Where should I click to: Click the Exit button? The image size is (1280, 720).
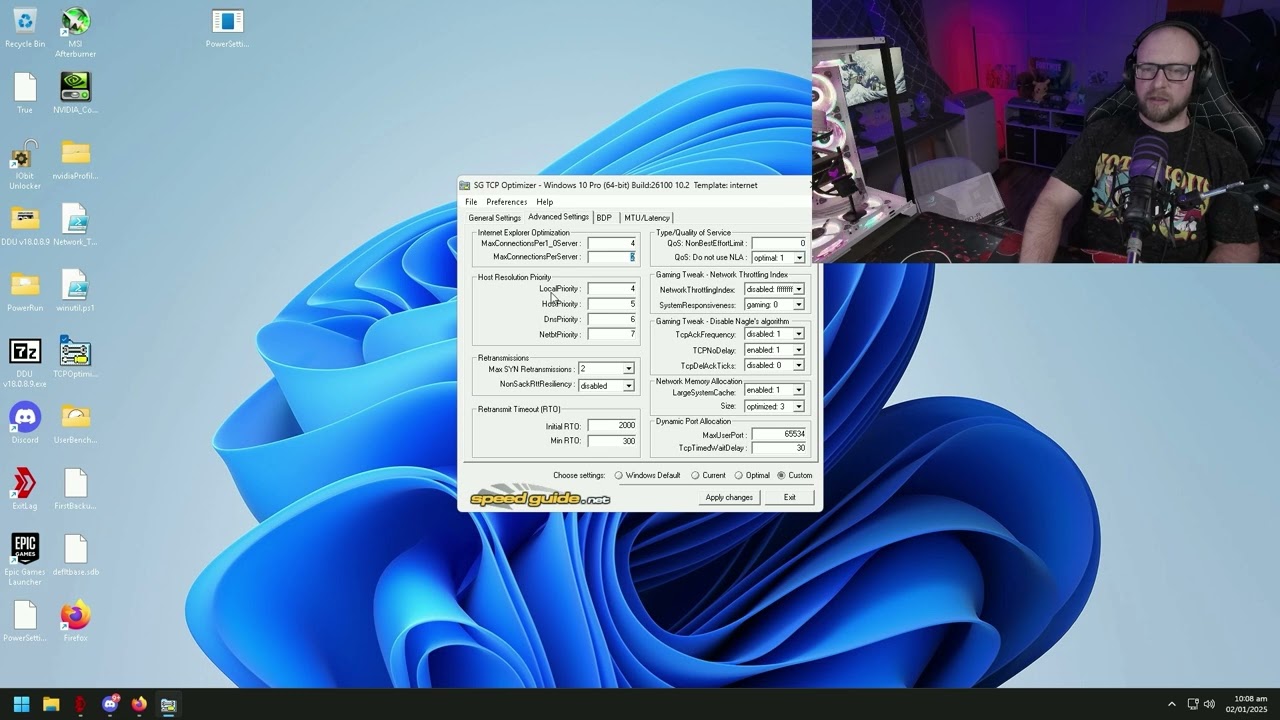coord(790,498)
